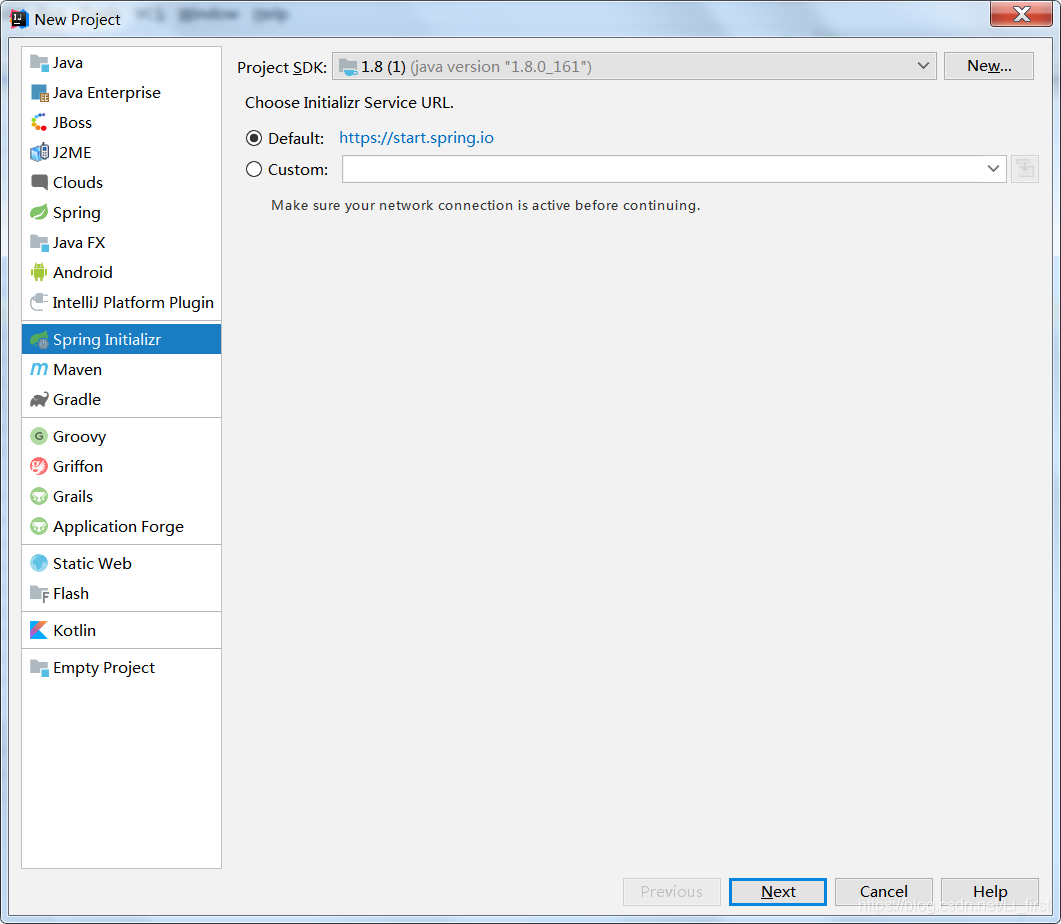Choose Java Enterprise project type
The height and width of the screenshot is (924, 1061).
point(122,93)
